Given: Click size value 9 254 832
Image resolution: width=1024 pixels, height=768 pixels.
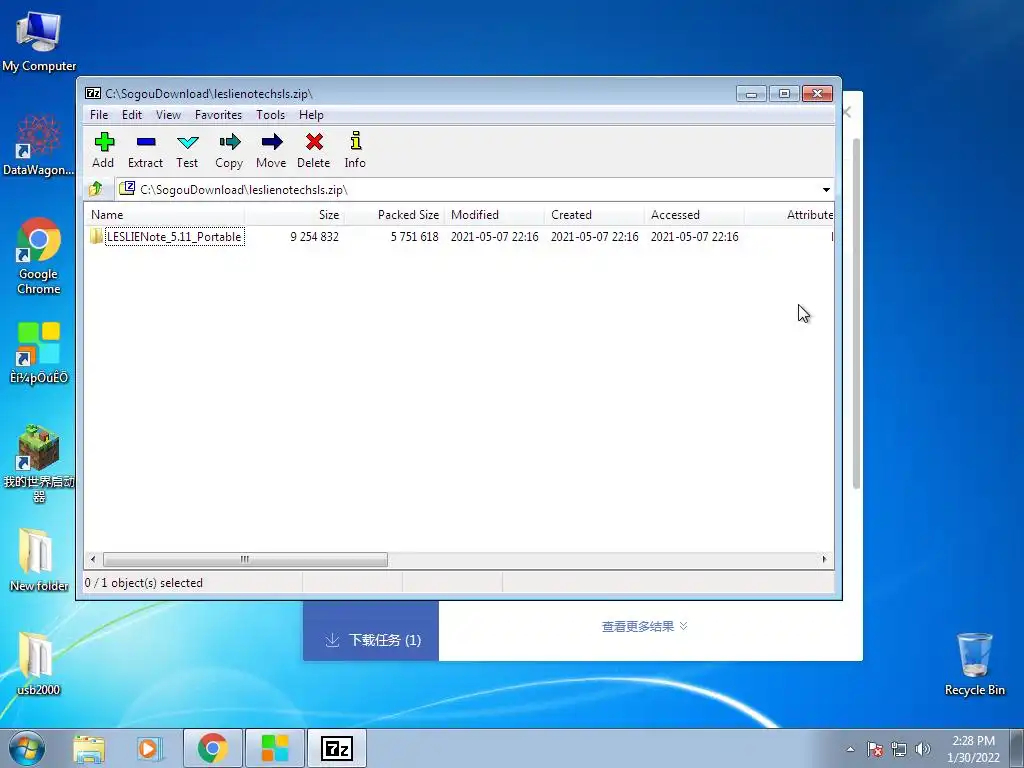Looking at the screenshot, I should (x=315, y=236).
